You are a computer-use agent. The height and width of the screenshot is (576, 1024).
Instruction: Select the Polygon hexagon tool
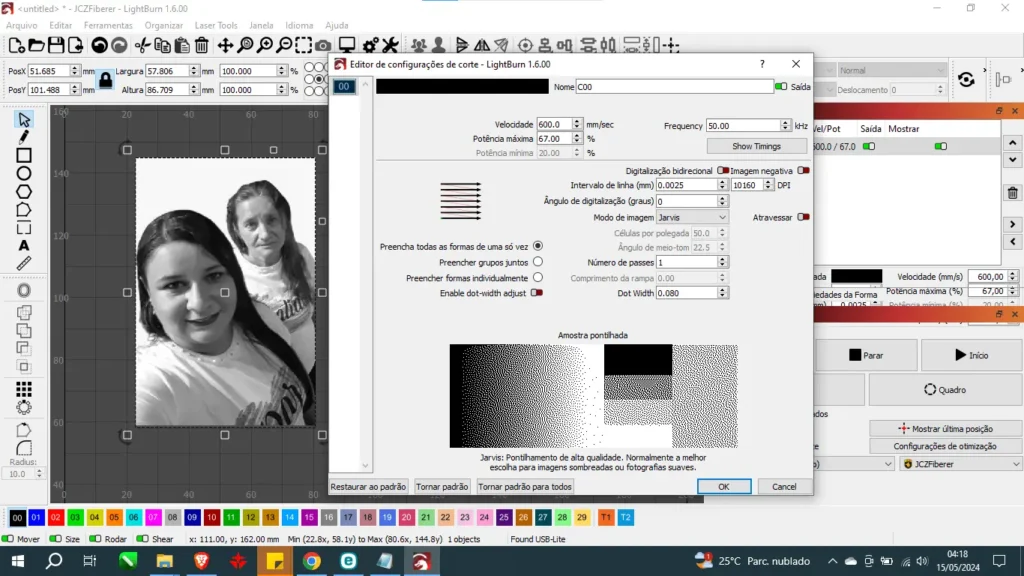pyautogui.click(x=24, y=192)
